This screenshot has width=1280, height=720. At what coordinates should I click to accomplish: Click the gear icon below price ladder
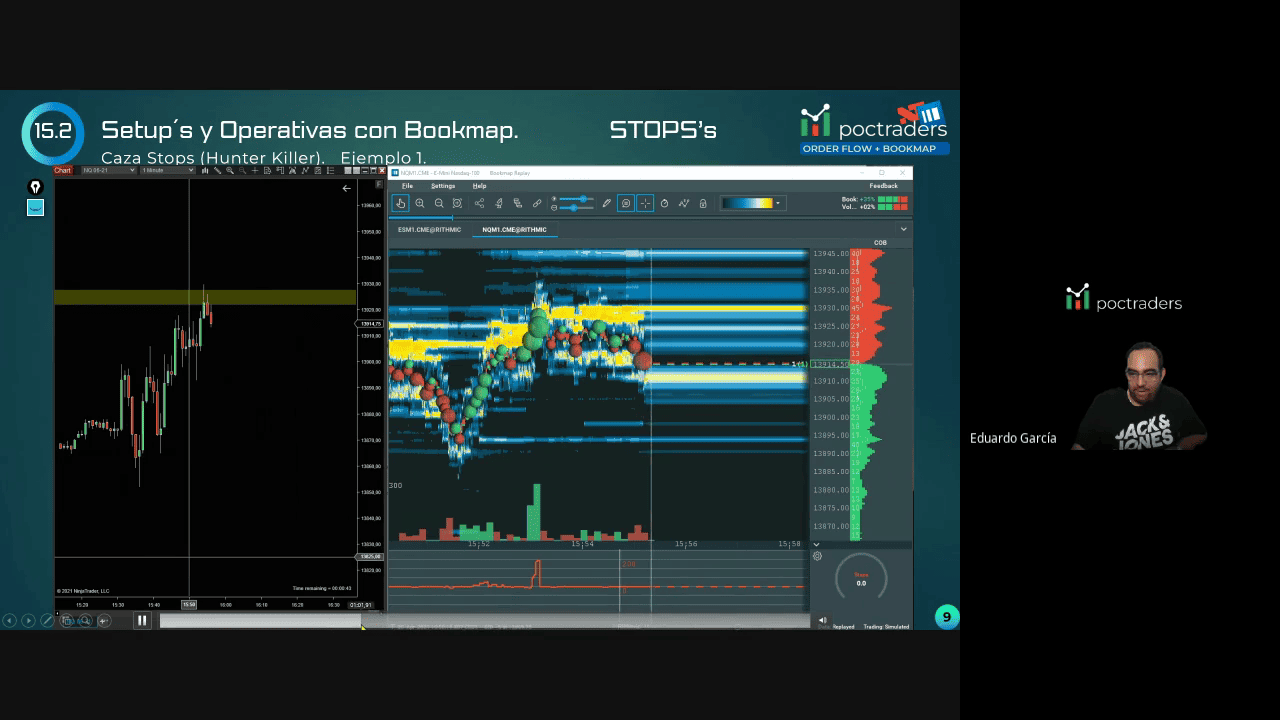(x=817, y=556)
